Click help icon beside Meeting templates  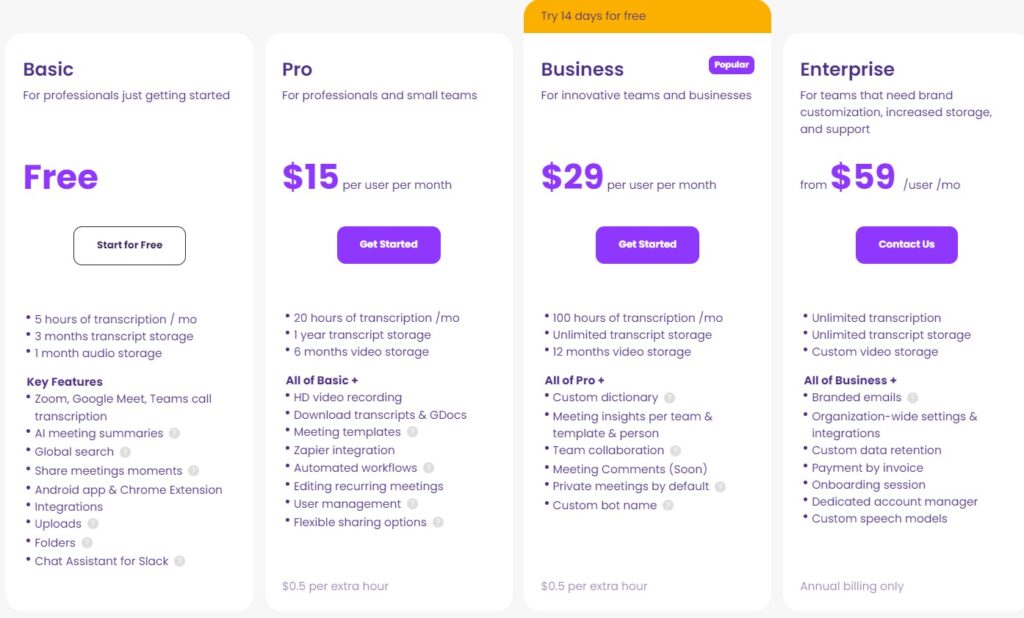(x=412, y=432)
